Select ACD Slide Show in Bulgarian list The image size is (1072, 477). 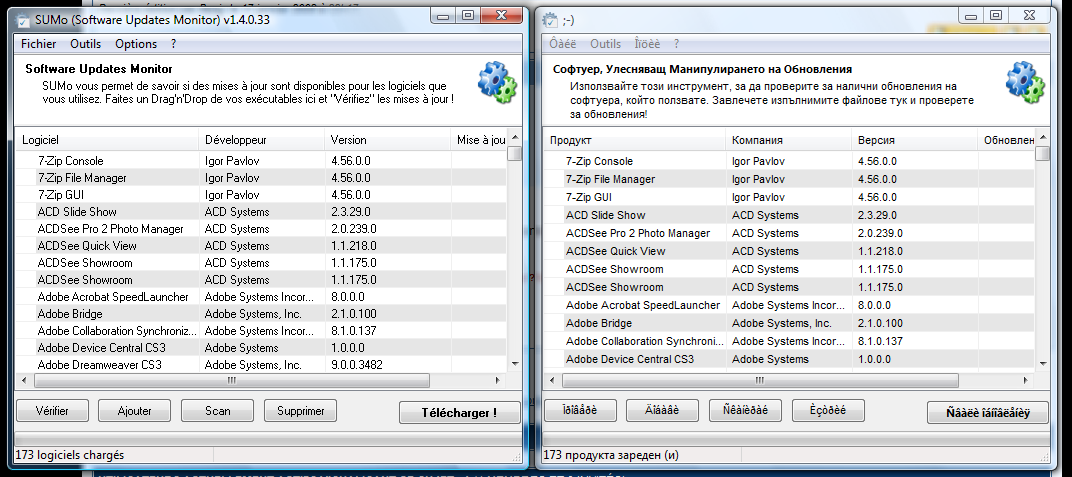[605, 215]
